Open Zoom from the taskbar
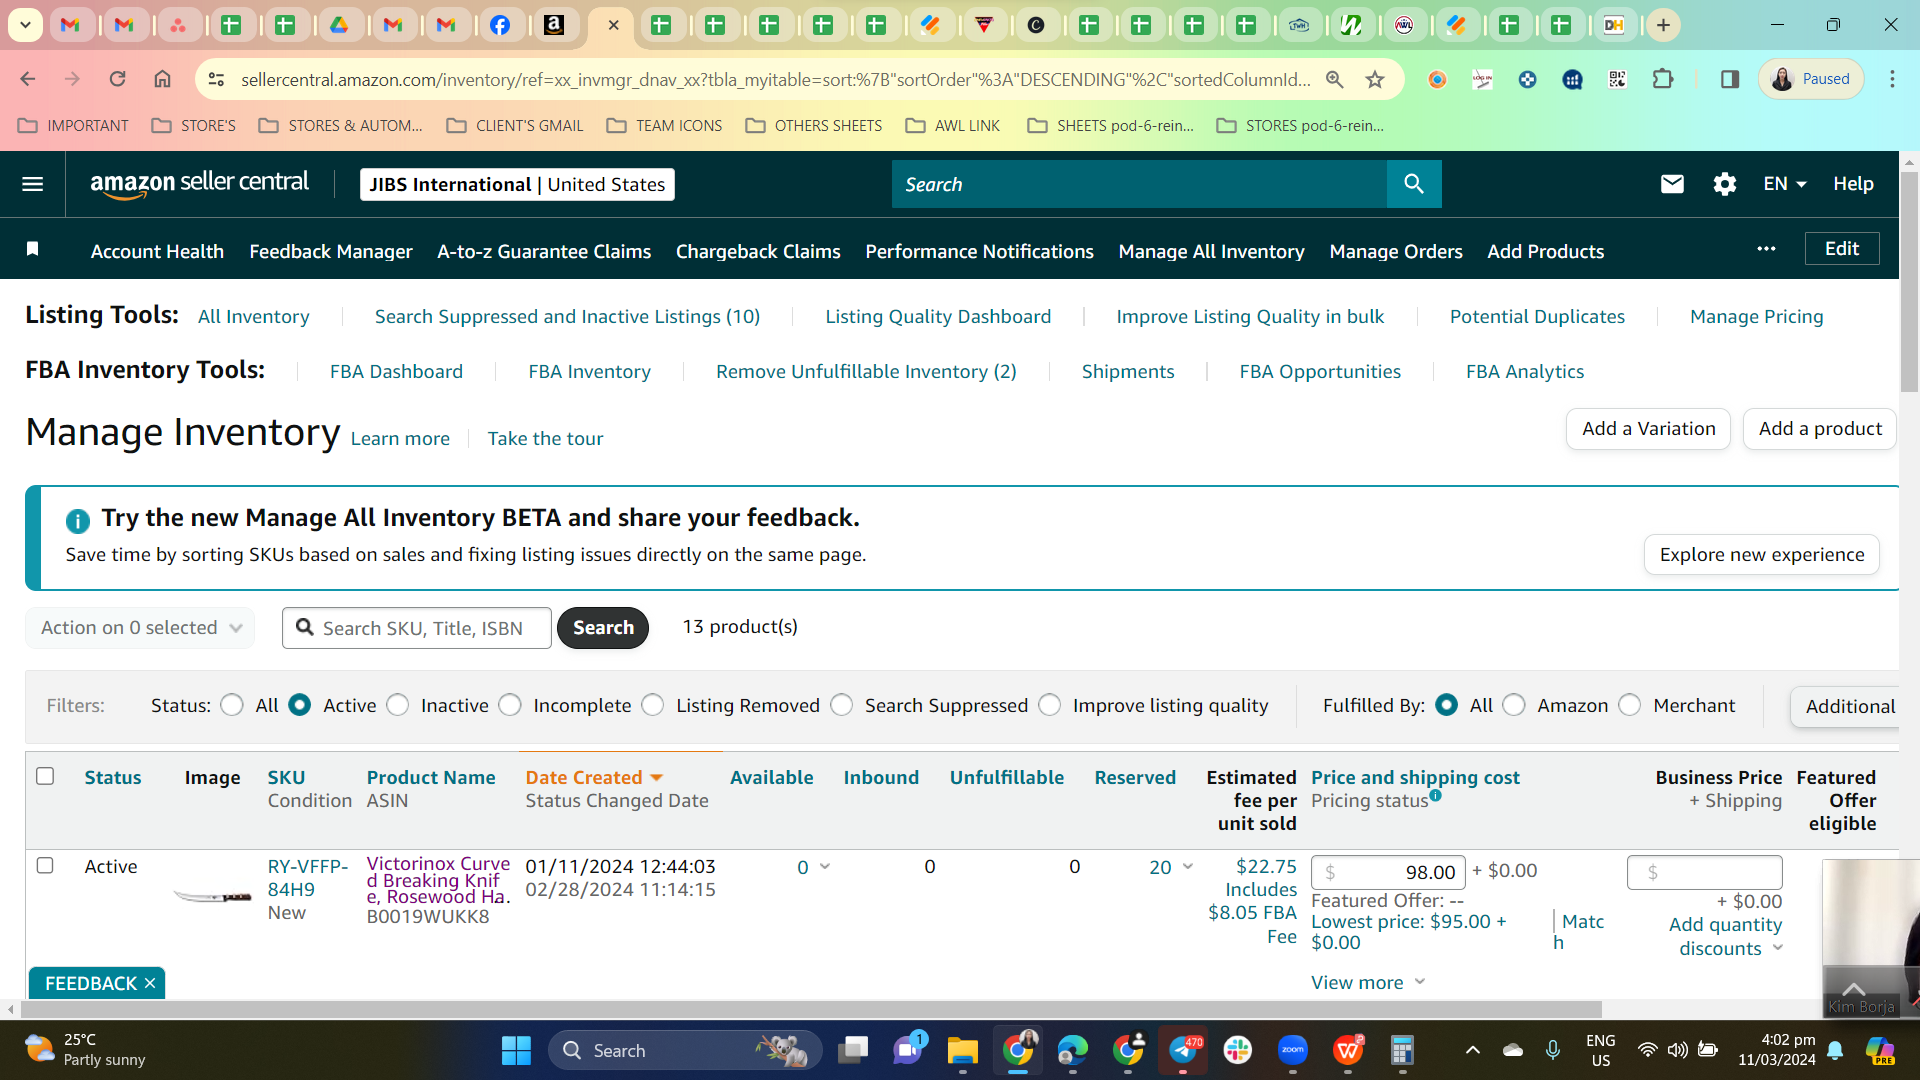 pyautogui.click(x=1293, y=1051)
